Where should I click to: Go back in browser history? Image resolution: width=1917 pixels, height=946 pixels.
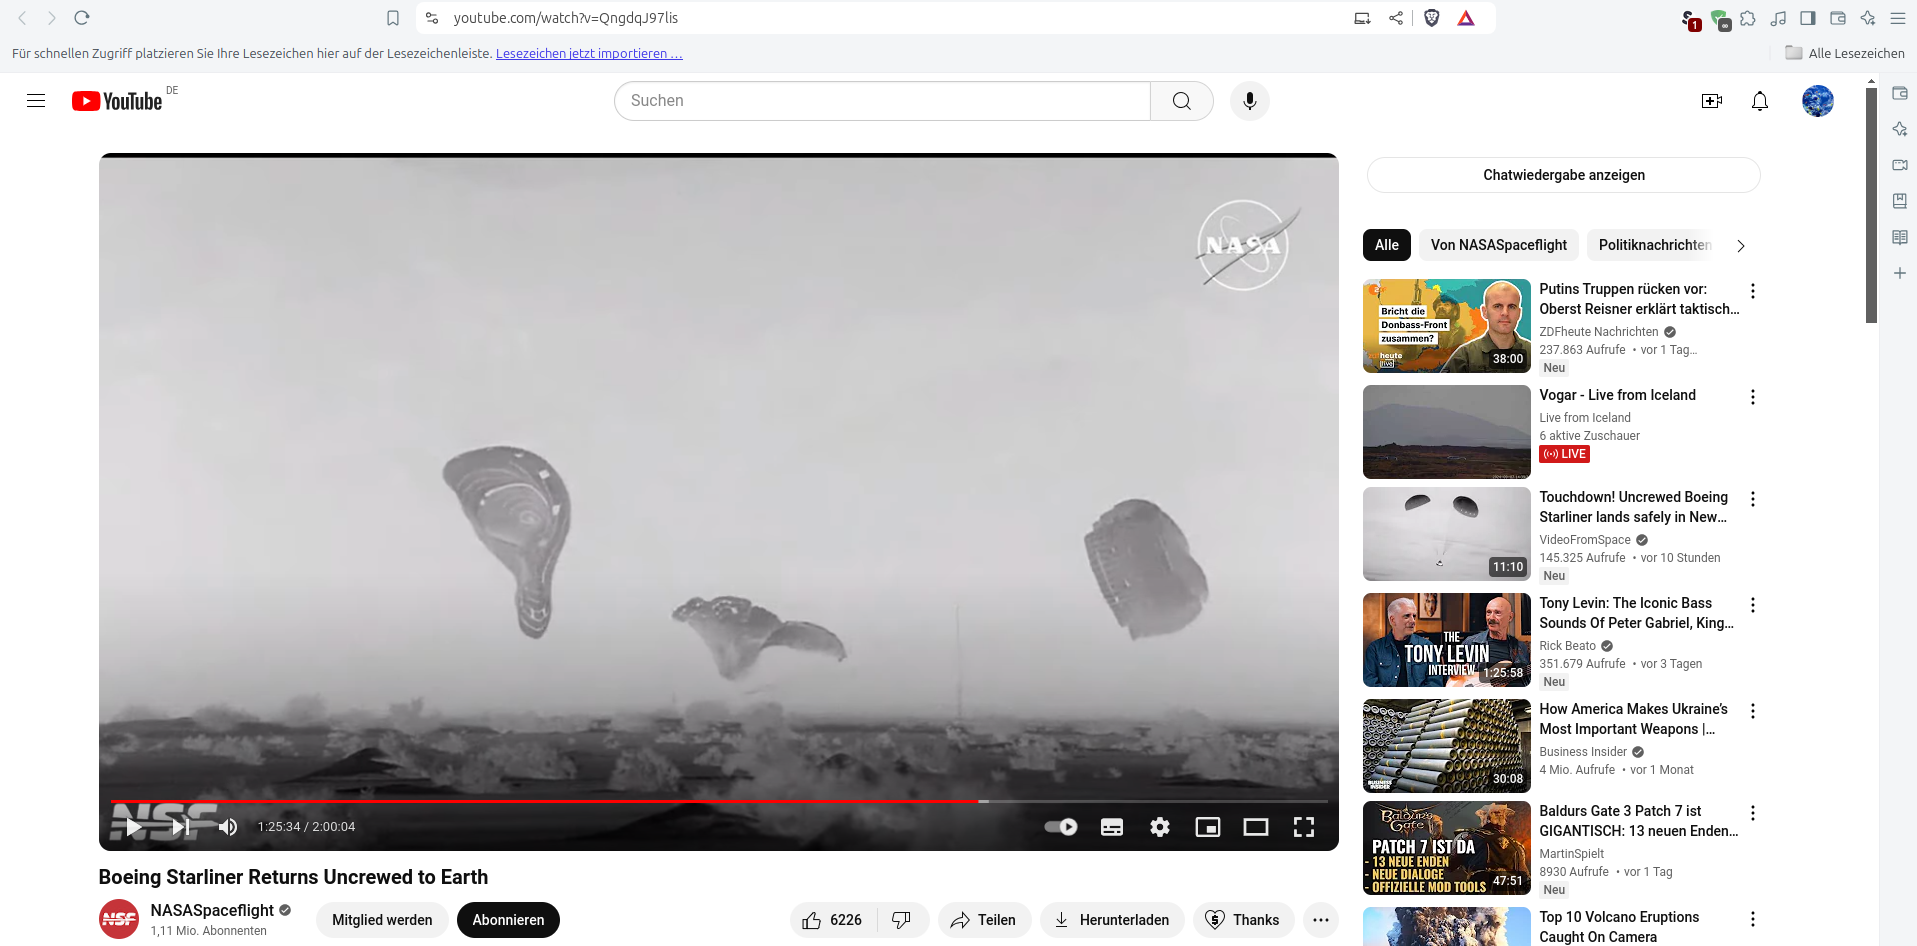tap(22, 18)
